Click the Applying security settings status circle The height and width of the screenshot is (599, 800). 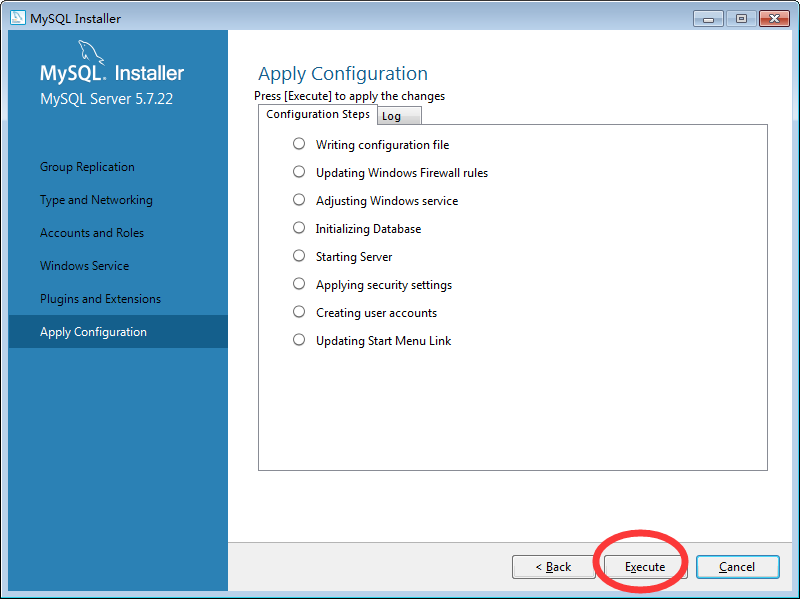pyautogui.click(x=299, y=284)
